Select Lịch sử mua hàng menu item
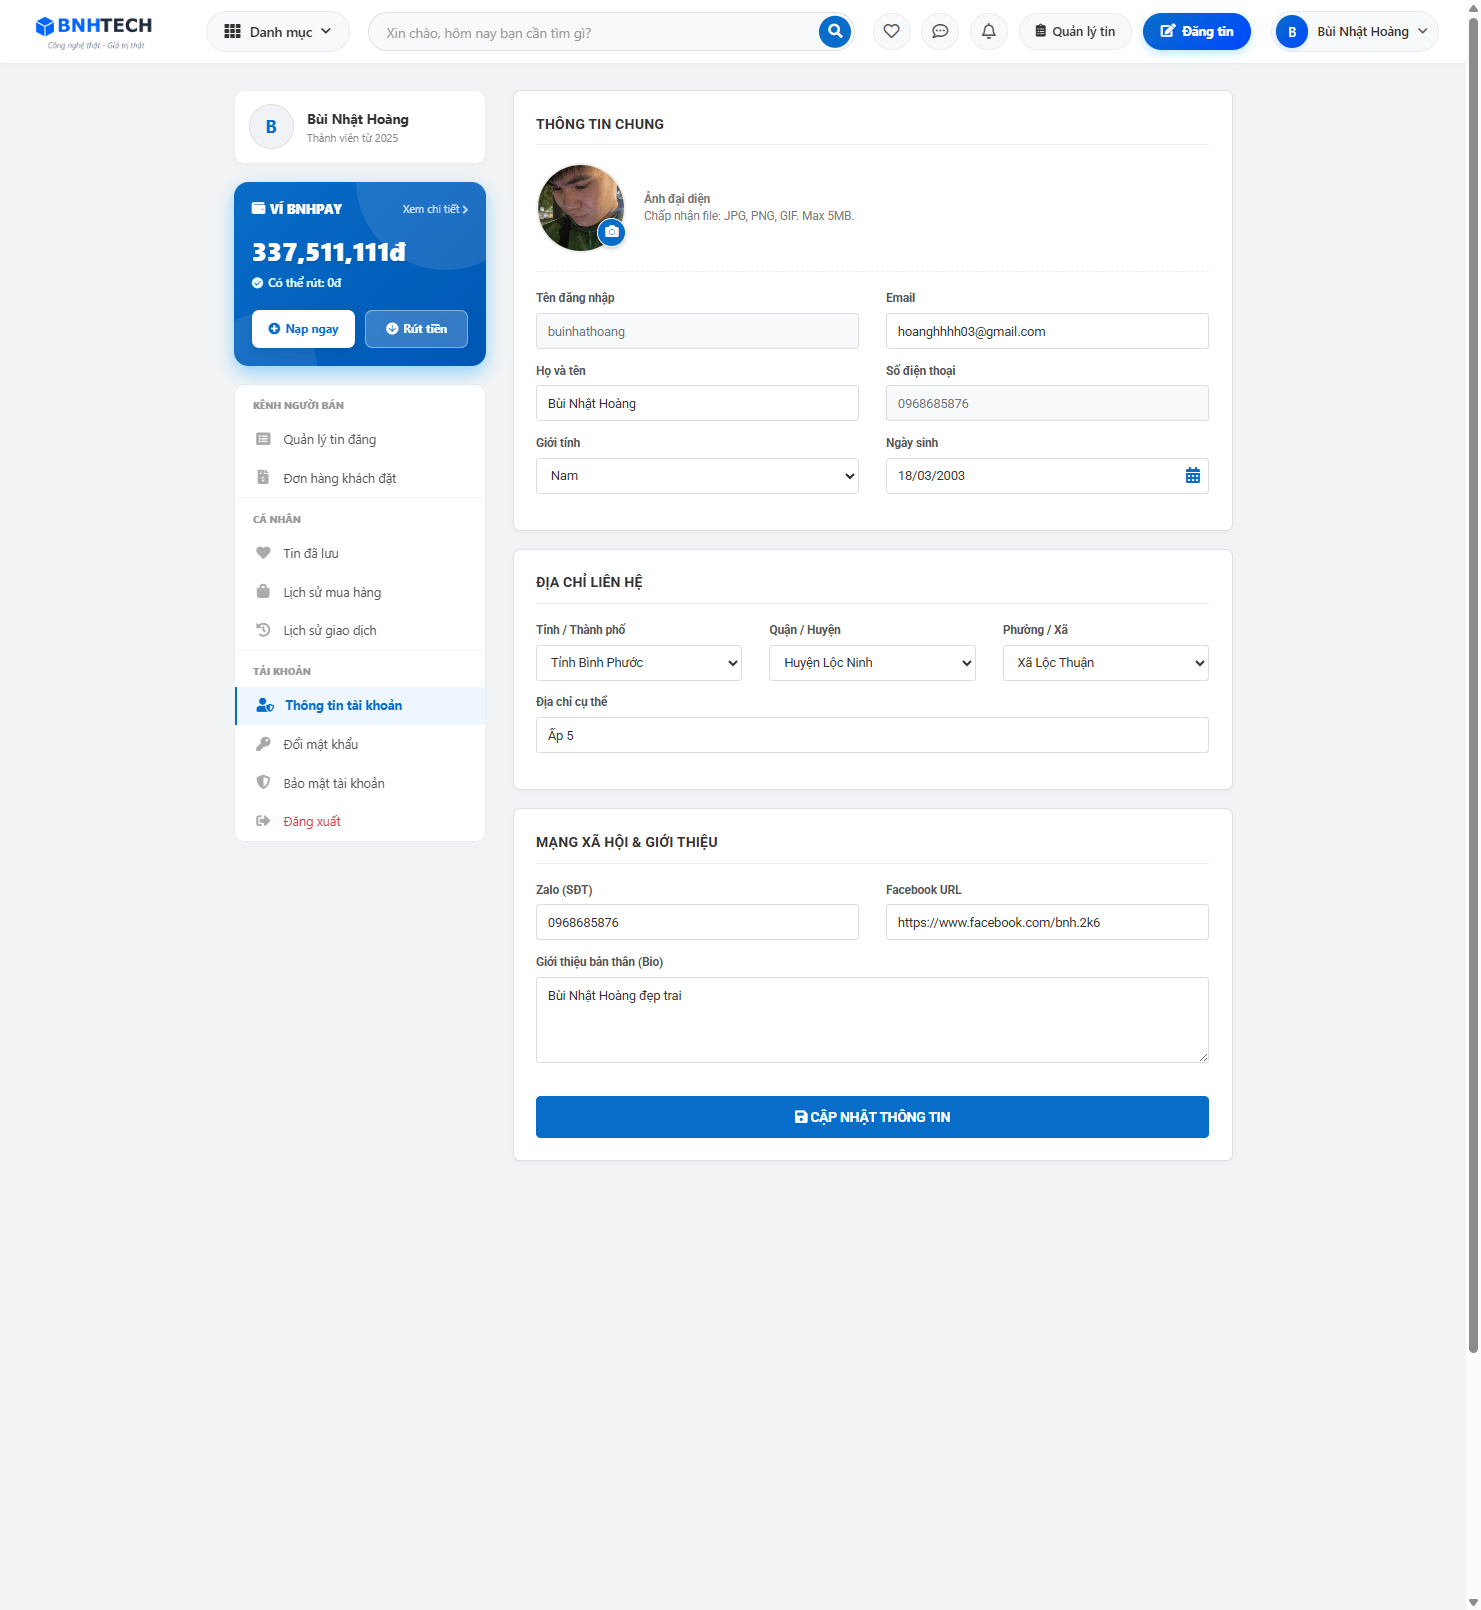The height and width of the screenshot is (1610, 1481). coord(331,592)
